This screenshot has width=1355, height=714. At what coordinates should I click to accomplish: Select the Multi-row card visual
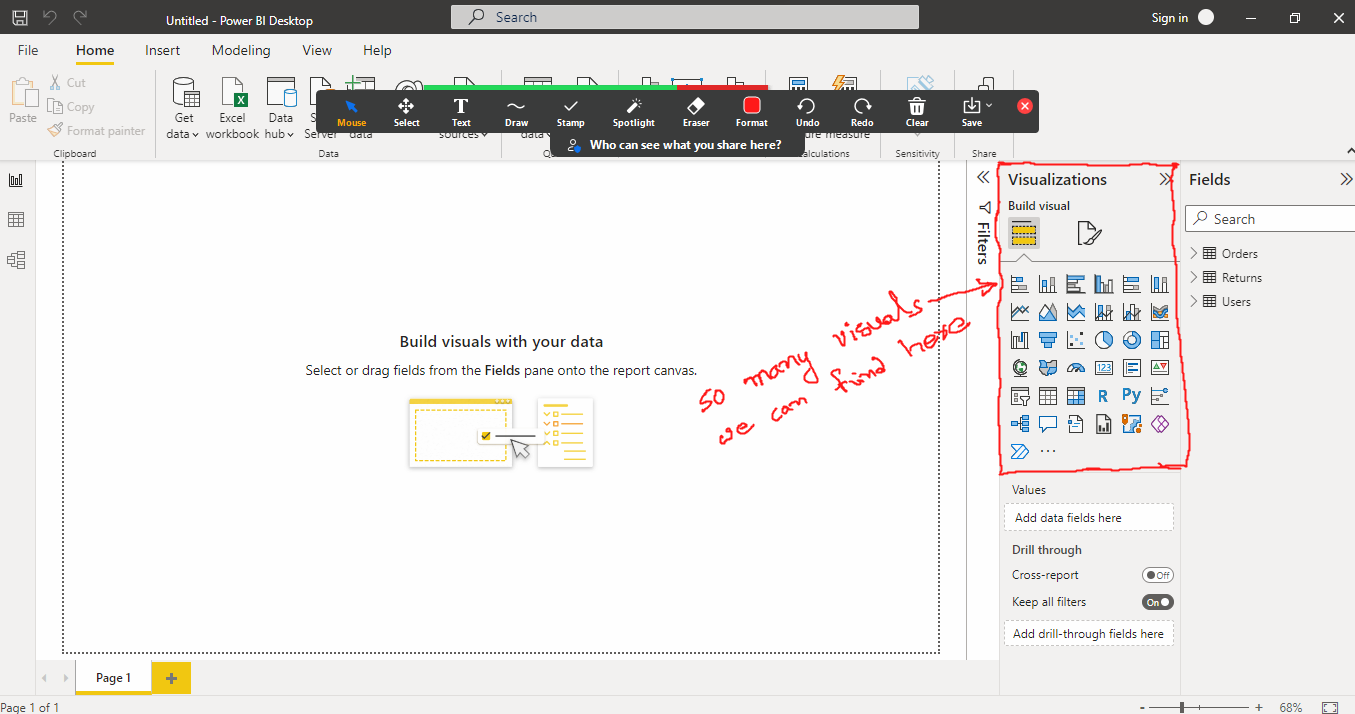coord(1131,368)
